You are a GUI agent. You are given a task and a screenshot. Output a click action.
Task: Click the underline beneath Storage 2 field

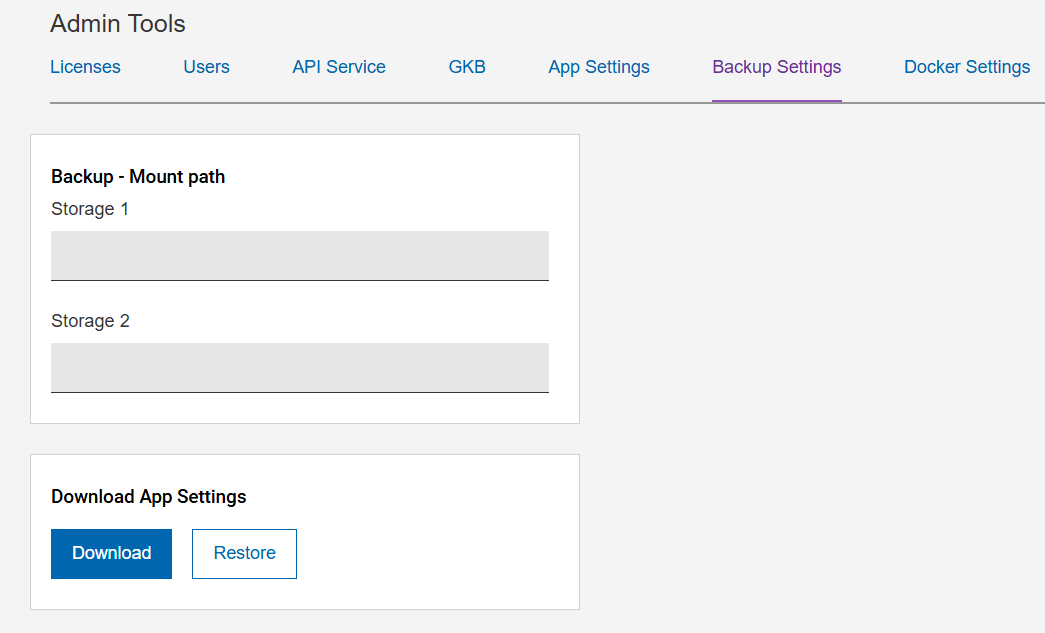(300, 392)
